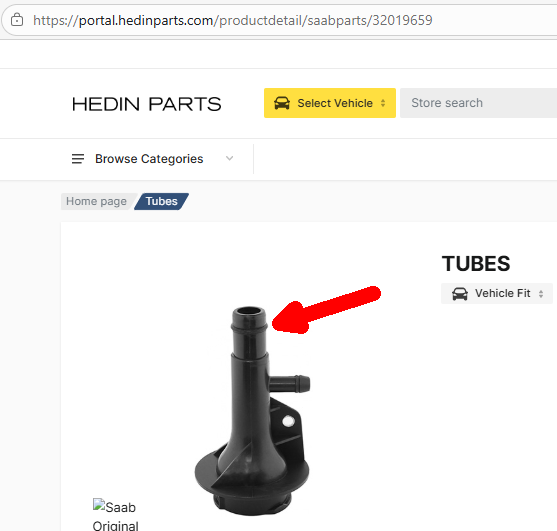Click the Select Vehicle up-down arrows
This screenshot has width=557, height=531.
[x=383, y=103]
